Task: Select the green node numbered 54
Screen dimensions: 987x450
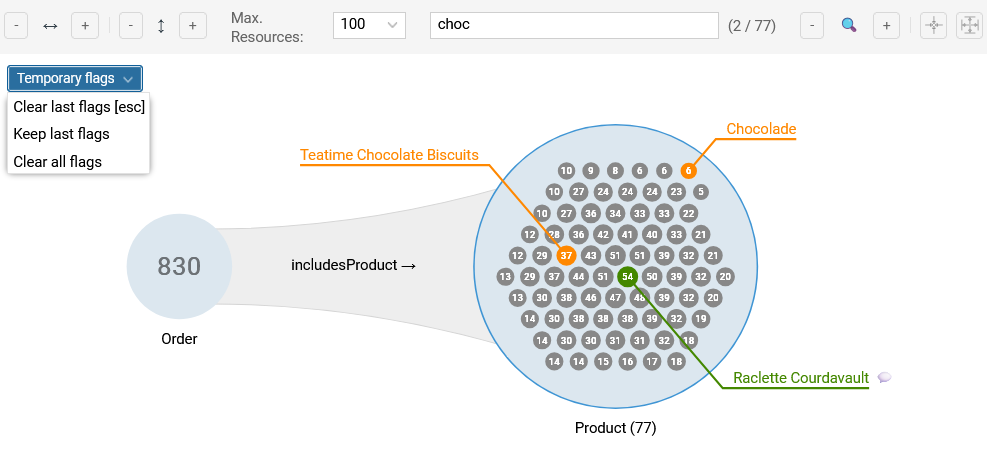Action: (x=627, y=277)
